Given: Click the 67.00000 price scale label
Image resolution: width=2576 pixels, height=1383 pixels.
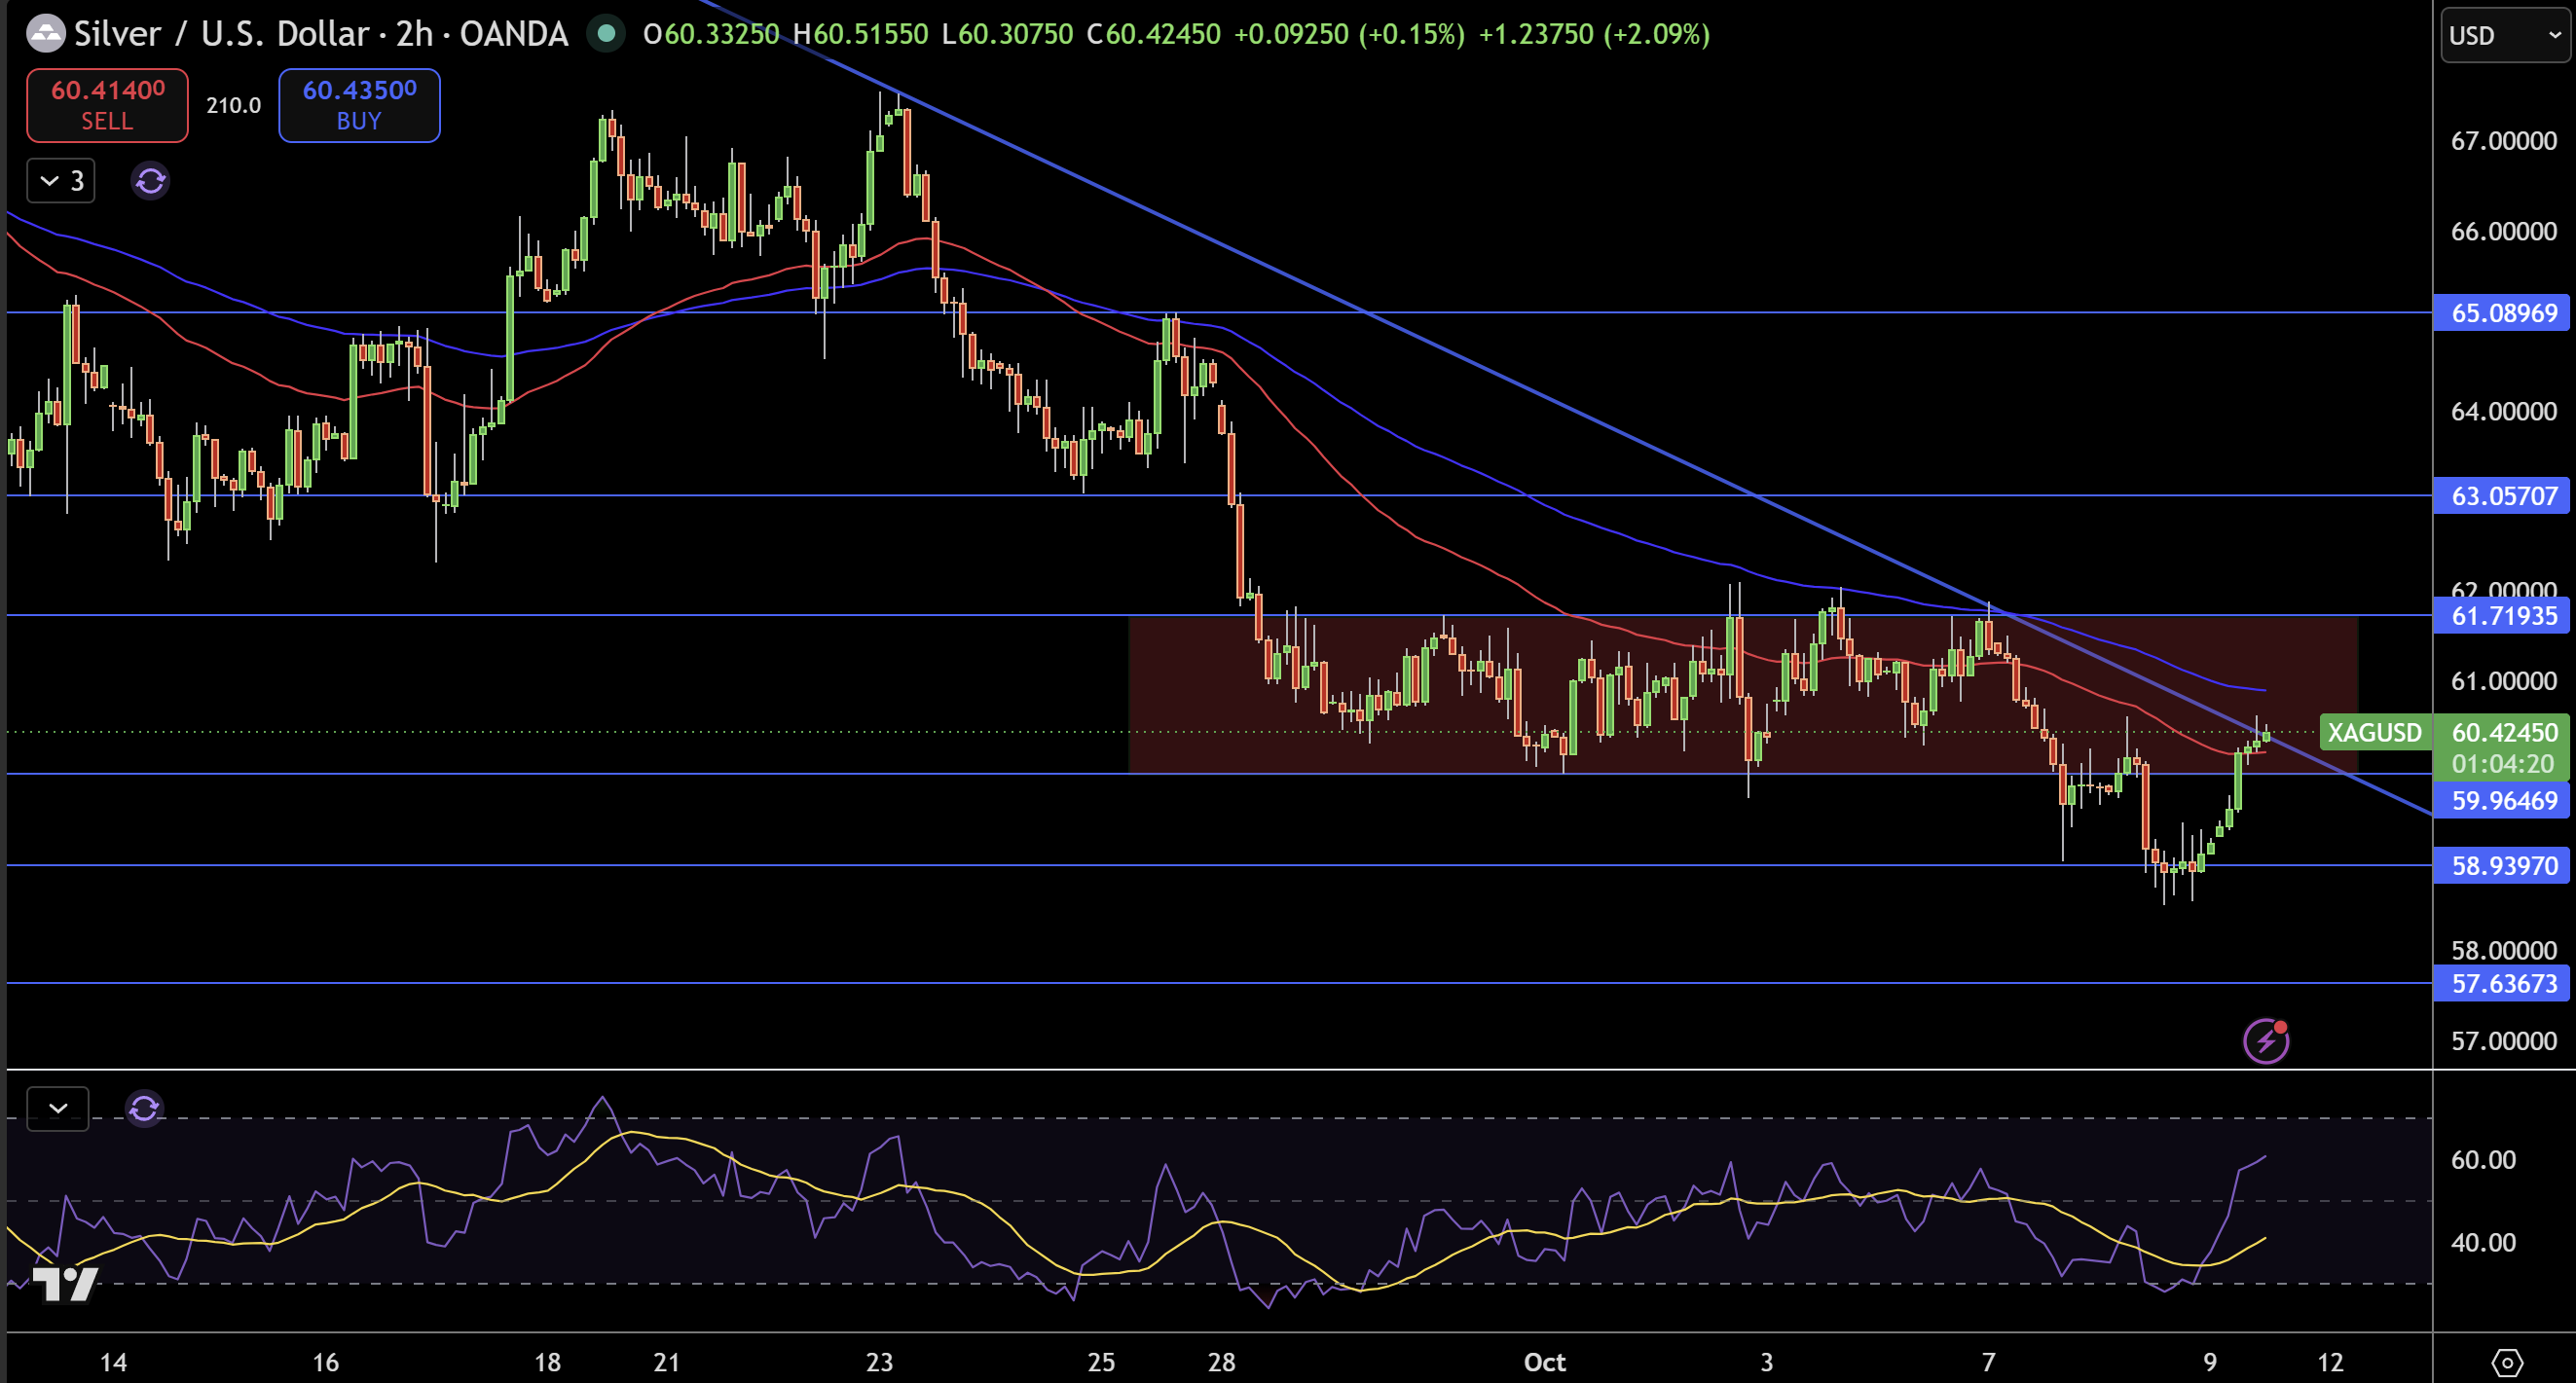Looking at the screenshot, I should point(2503,141).
